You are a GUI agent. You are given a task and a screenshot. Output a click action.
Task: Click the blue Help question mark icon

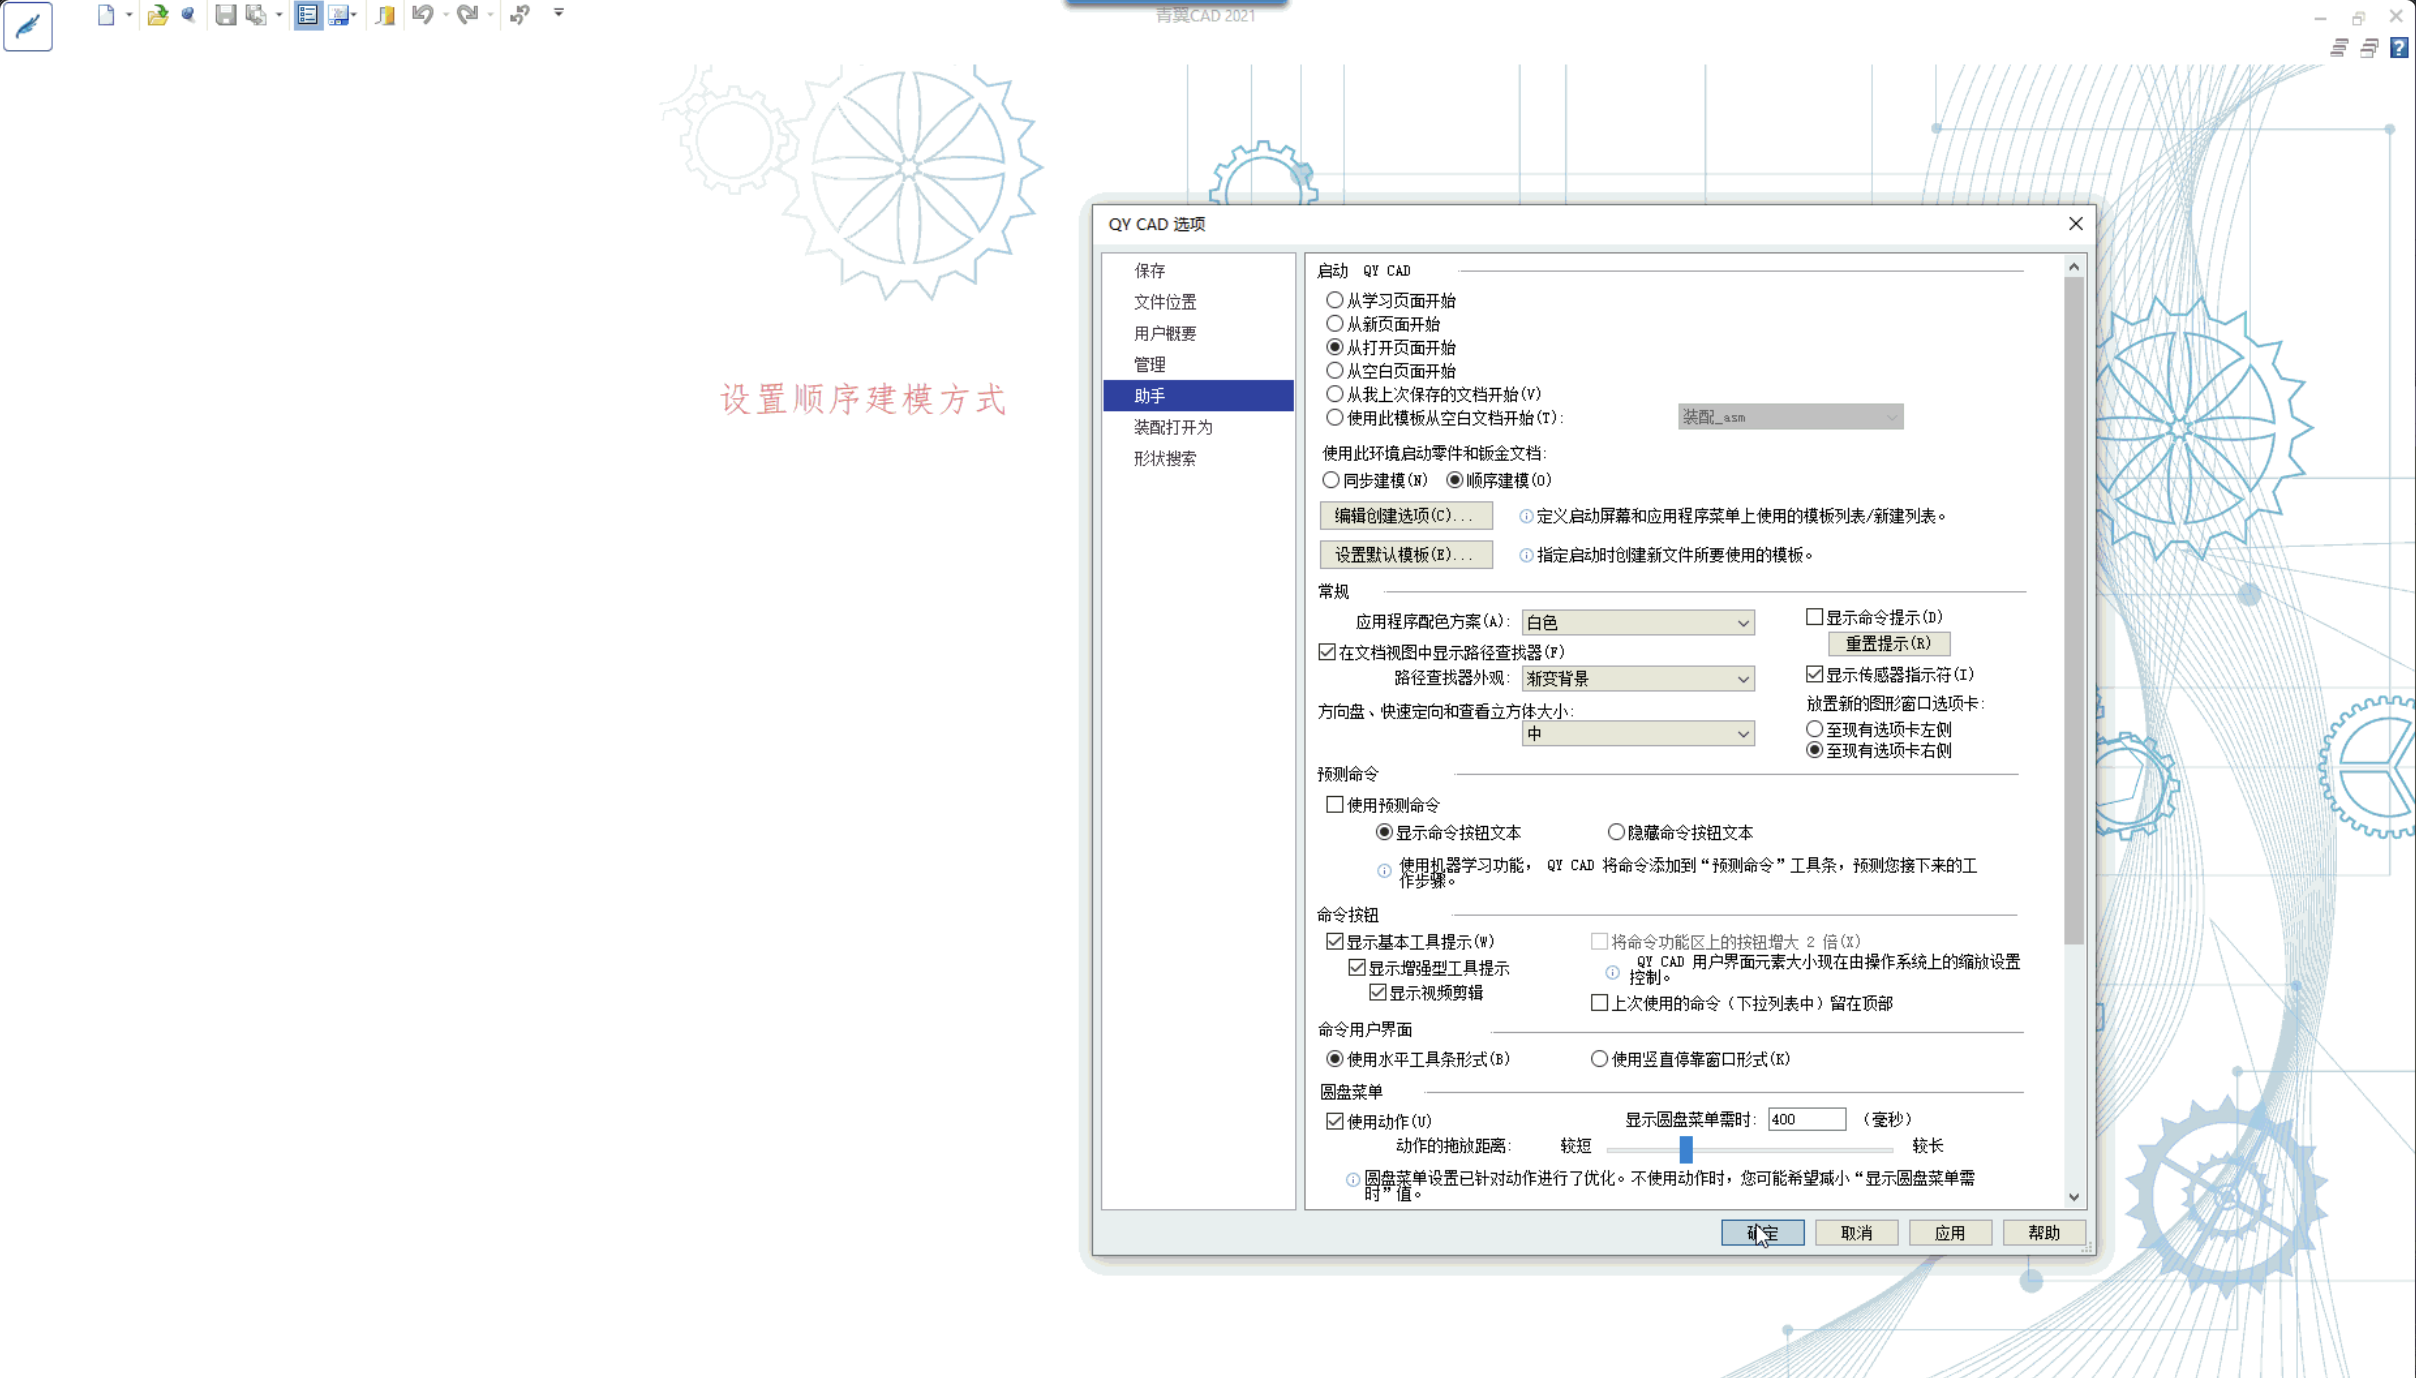click(2399, 48)
